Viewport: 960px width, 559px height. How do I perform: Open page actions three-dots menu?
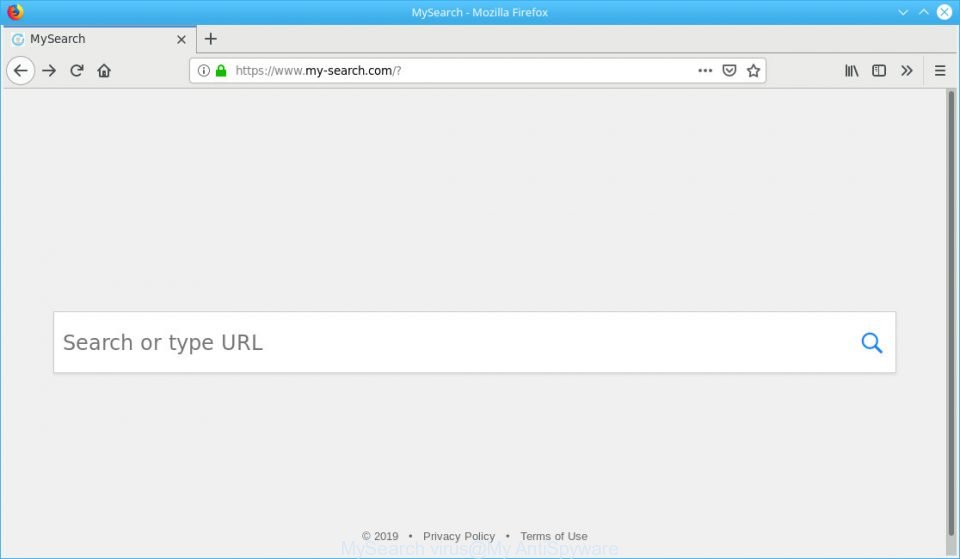pos(705,70)
